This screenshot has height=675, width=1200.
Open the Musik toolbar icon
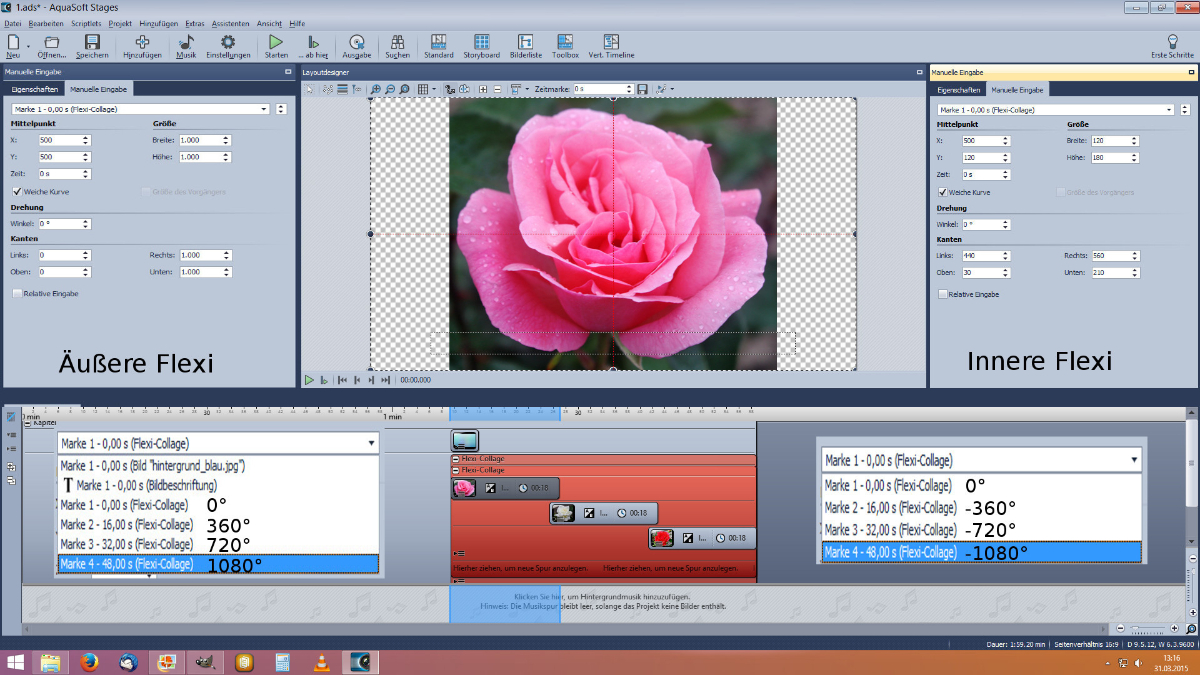click(x=186, y=43)
